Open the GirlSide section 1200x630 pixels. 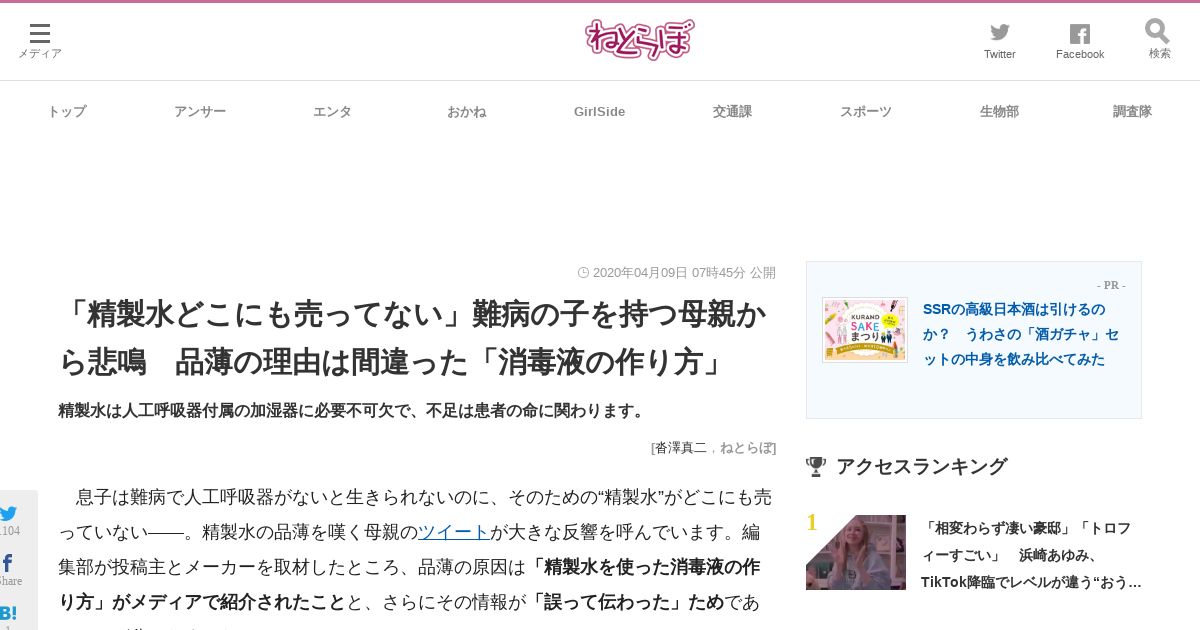pos(599,111)
